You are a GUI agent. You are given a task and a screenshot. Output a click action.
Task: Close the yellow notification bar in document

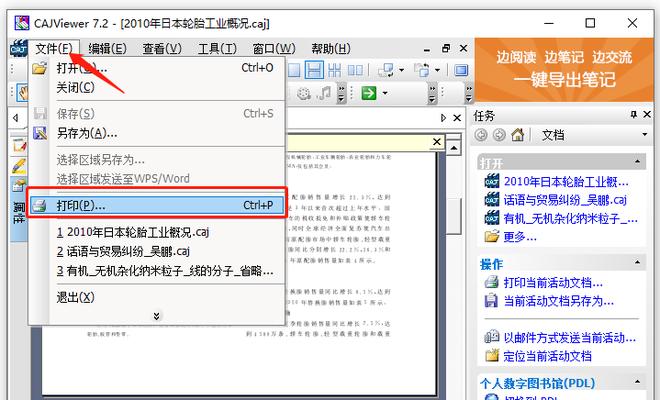click(x=437, y=142)
